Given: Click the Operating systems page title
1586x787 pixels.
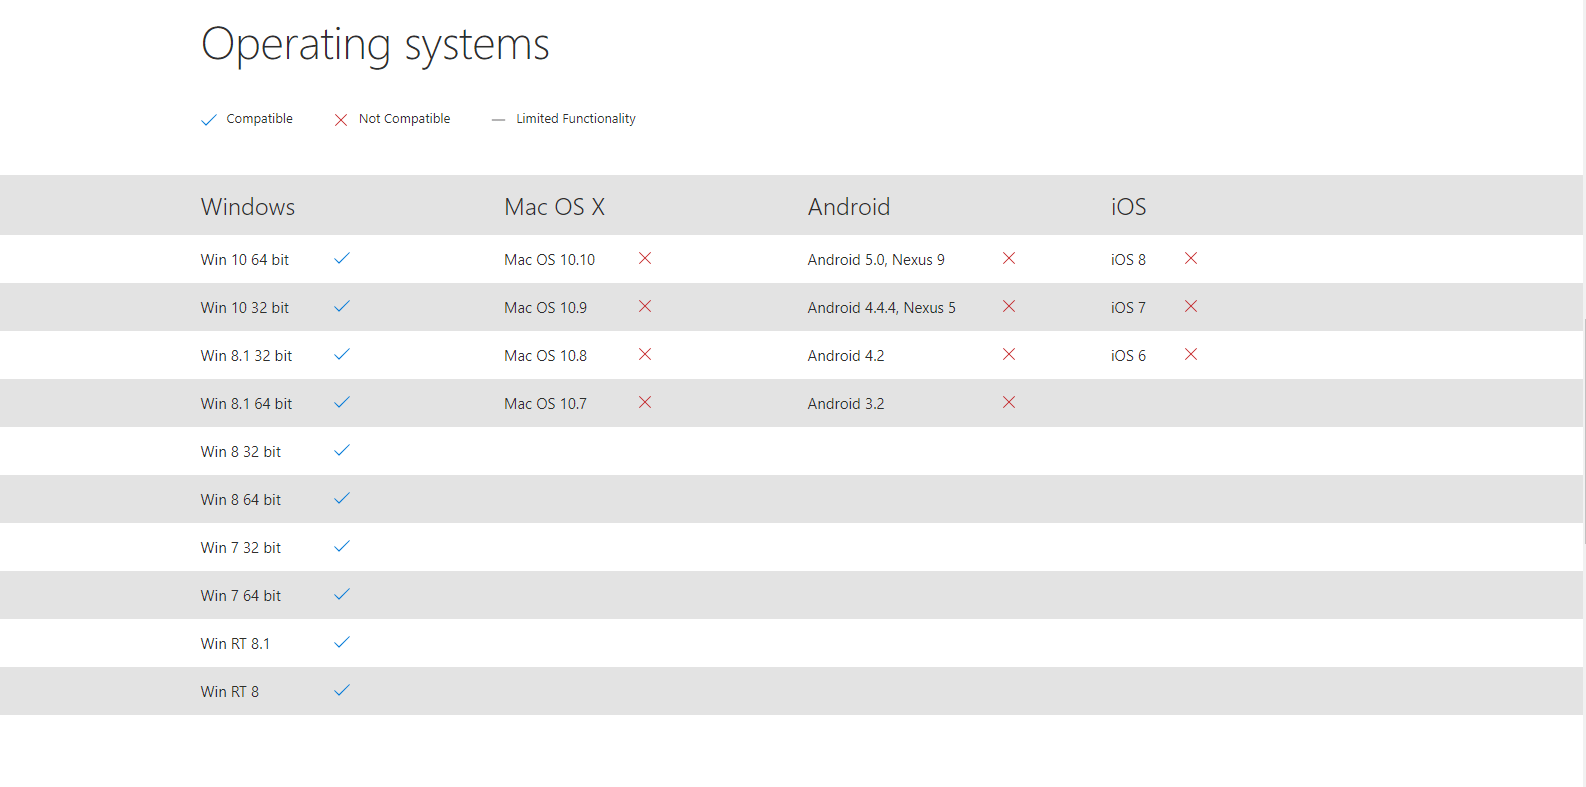Looking at the screenshot, I should [x=375, y=45].
